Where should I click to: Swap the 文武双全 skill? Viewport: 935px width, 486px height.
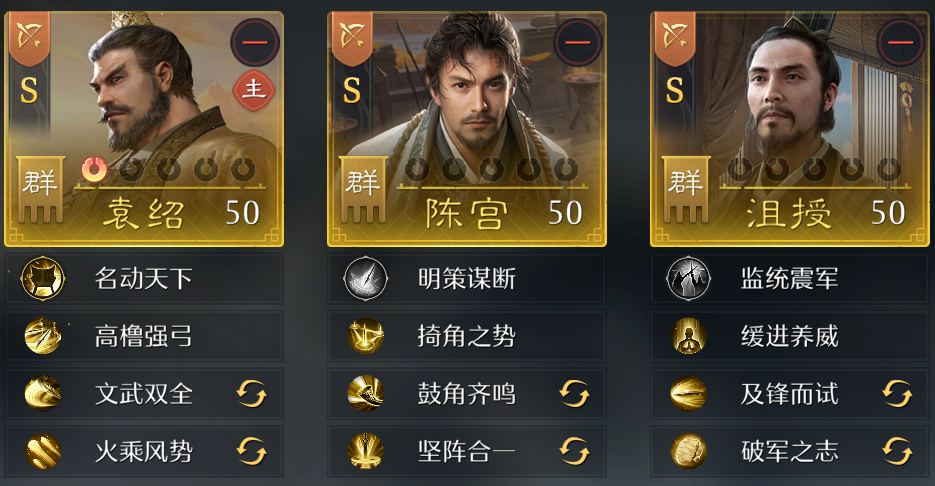coord(251,394)
